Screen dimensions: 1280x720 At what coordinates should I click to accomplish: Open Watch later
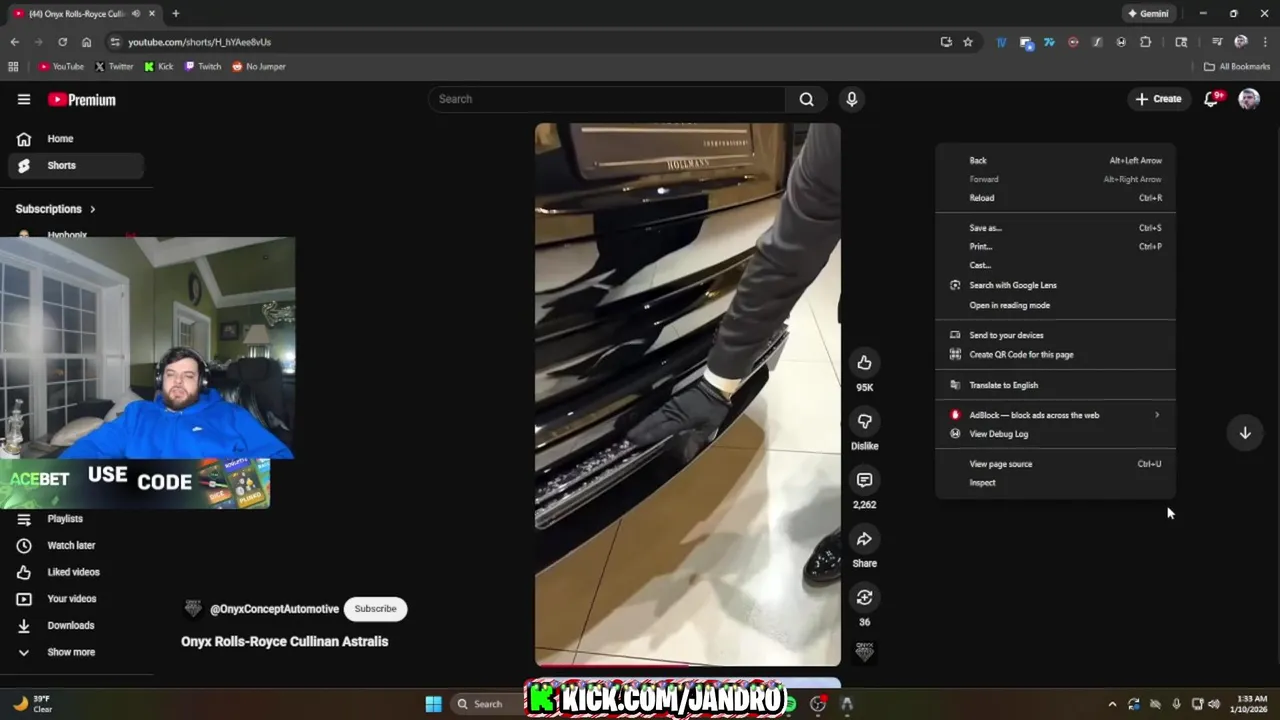pyautogui.click(x=76, y=546)
